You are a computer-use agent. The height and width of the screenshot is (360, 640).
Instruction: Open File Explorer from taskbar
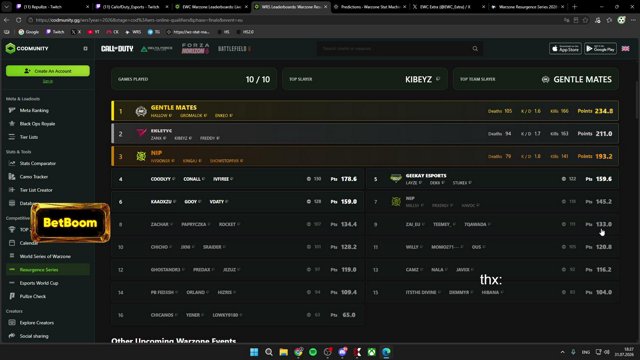click(283, 352)
